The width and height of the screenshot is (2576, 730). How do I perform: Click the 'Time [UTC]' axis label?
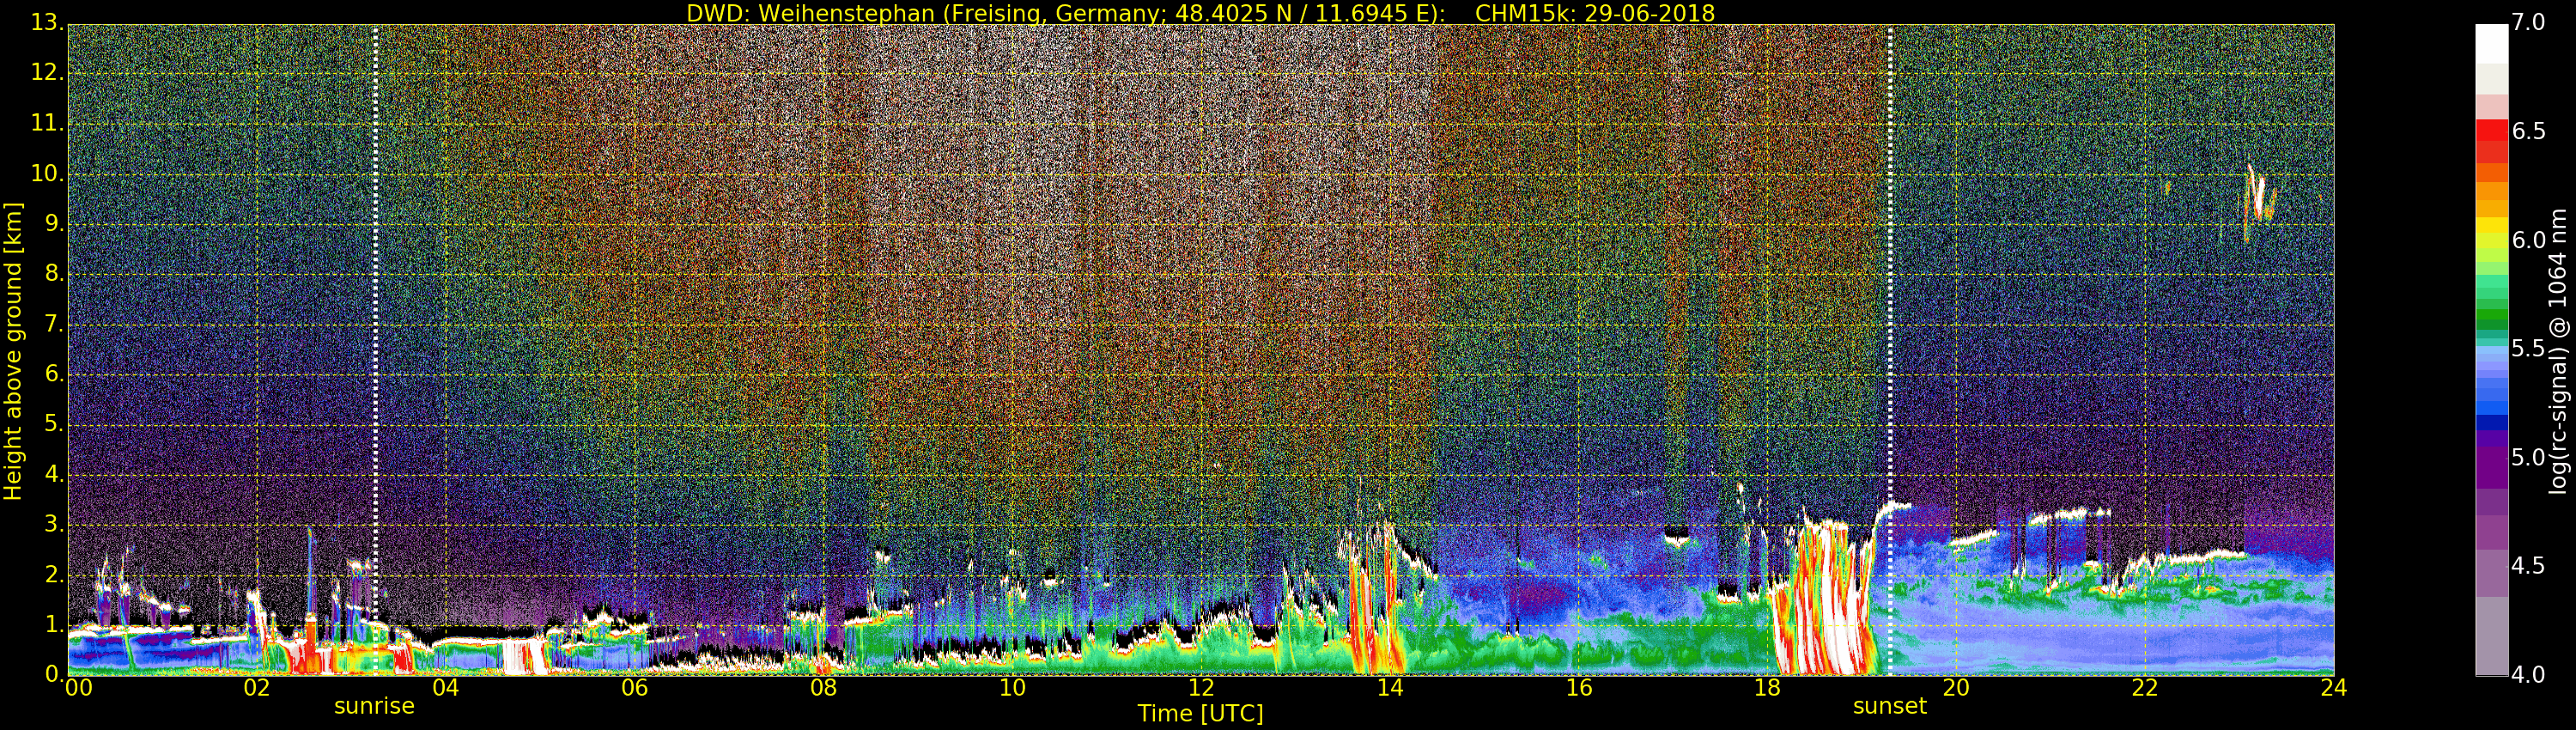coord(1200,713)
